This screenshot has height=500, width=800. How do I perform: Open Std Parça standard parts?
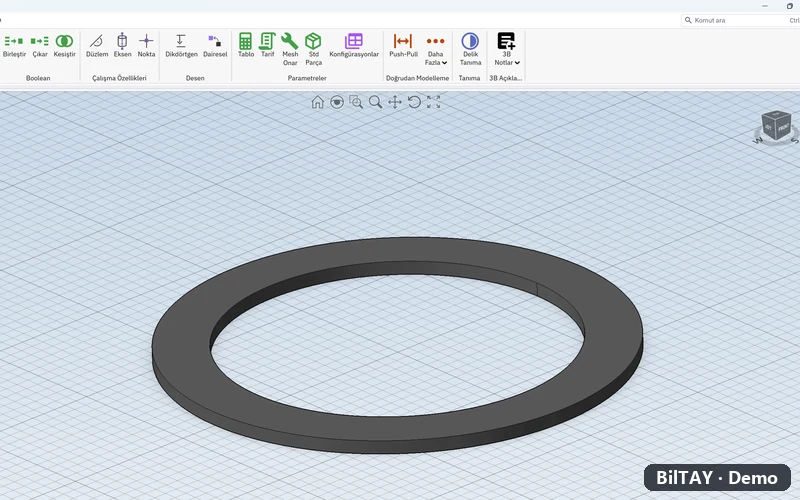[313, 49]
